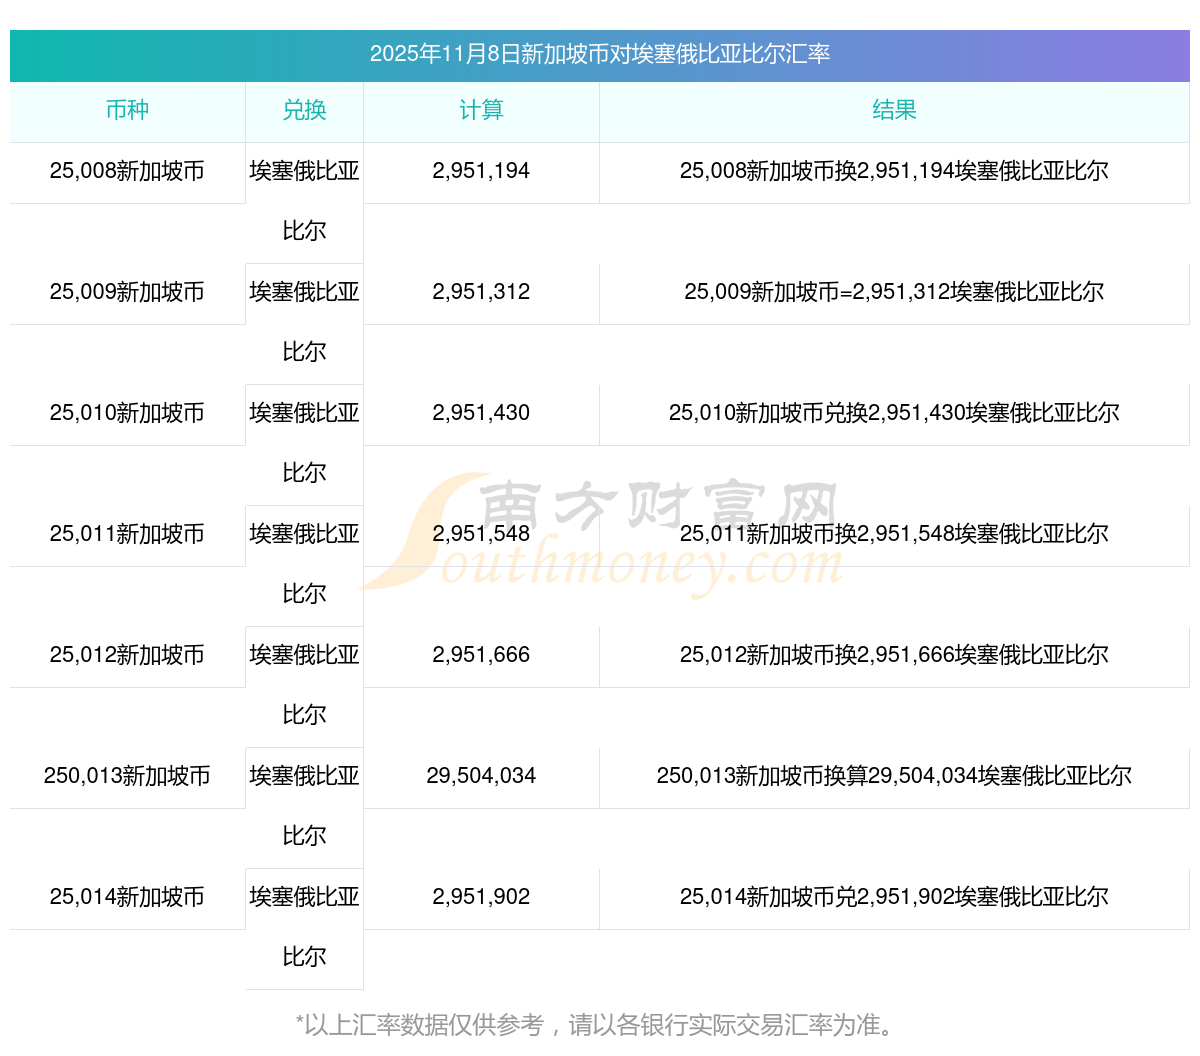
Task: Click 2,951,902 in the 计算 column
Action: point(481,897)
